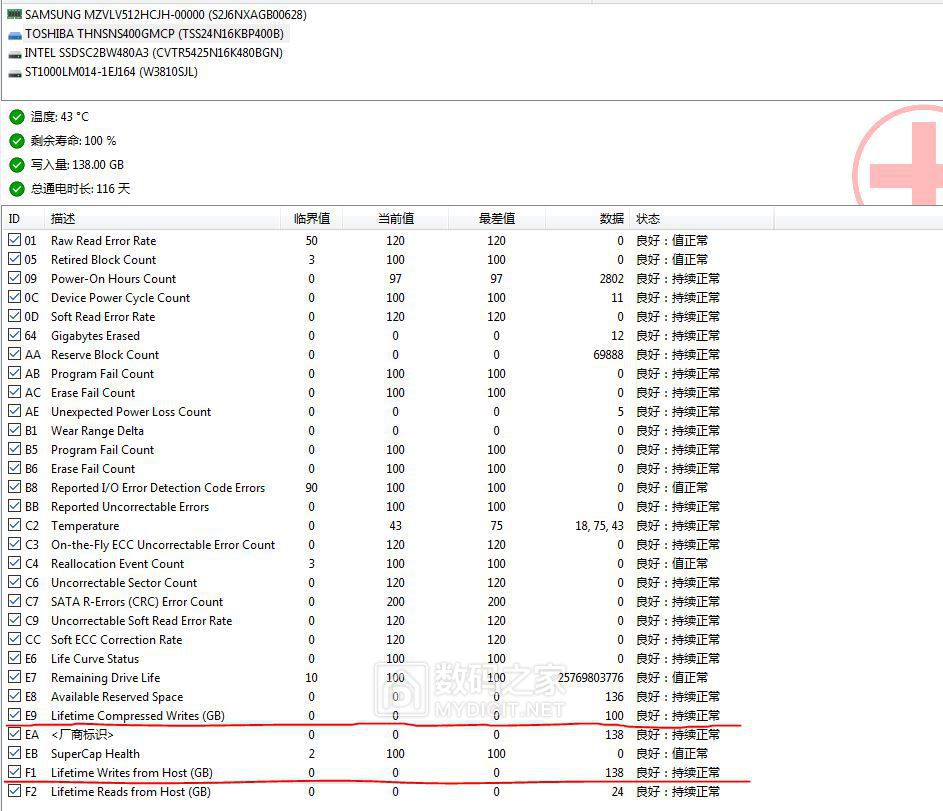Toggle checkbox for C2 Temperature
The height and width of the screenshot is (811, 943).
14,525
